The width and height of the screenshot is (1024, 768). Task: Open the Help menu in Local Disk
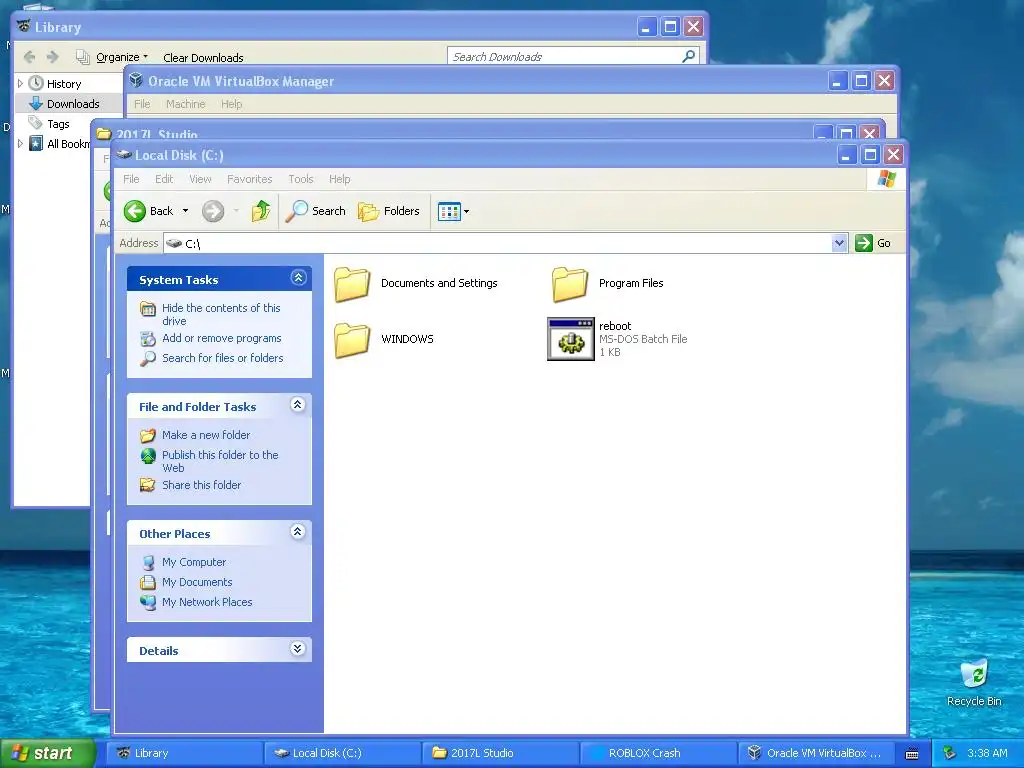pos(340,179)
